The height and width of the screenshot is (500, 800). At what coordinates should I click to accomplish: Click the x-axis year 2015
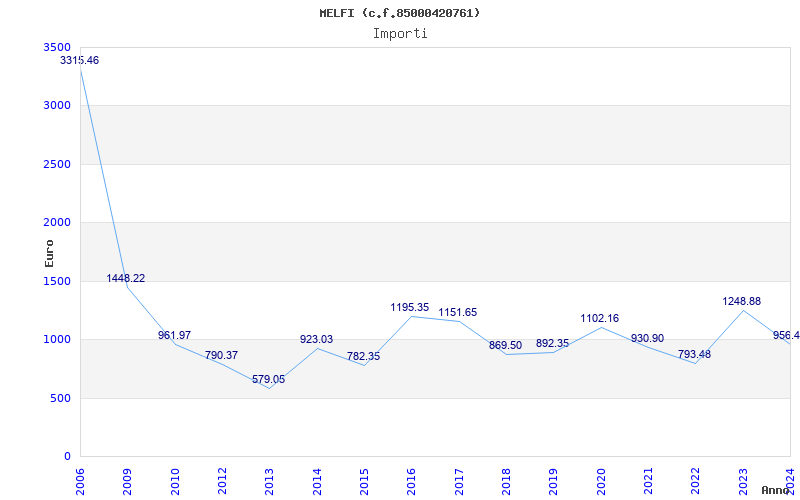tap(364, 481)
